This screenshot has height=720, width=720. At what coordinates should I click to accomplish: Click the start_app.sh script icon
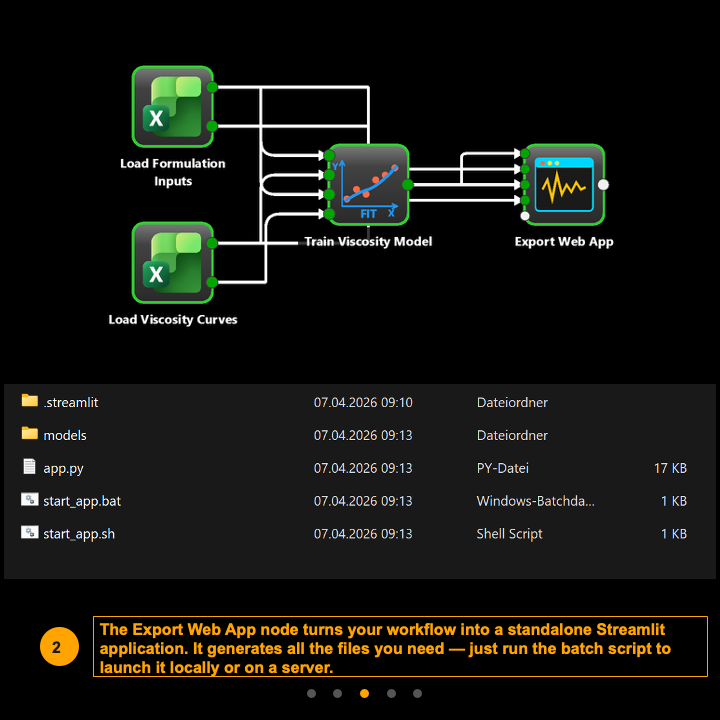point(29,533)
